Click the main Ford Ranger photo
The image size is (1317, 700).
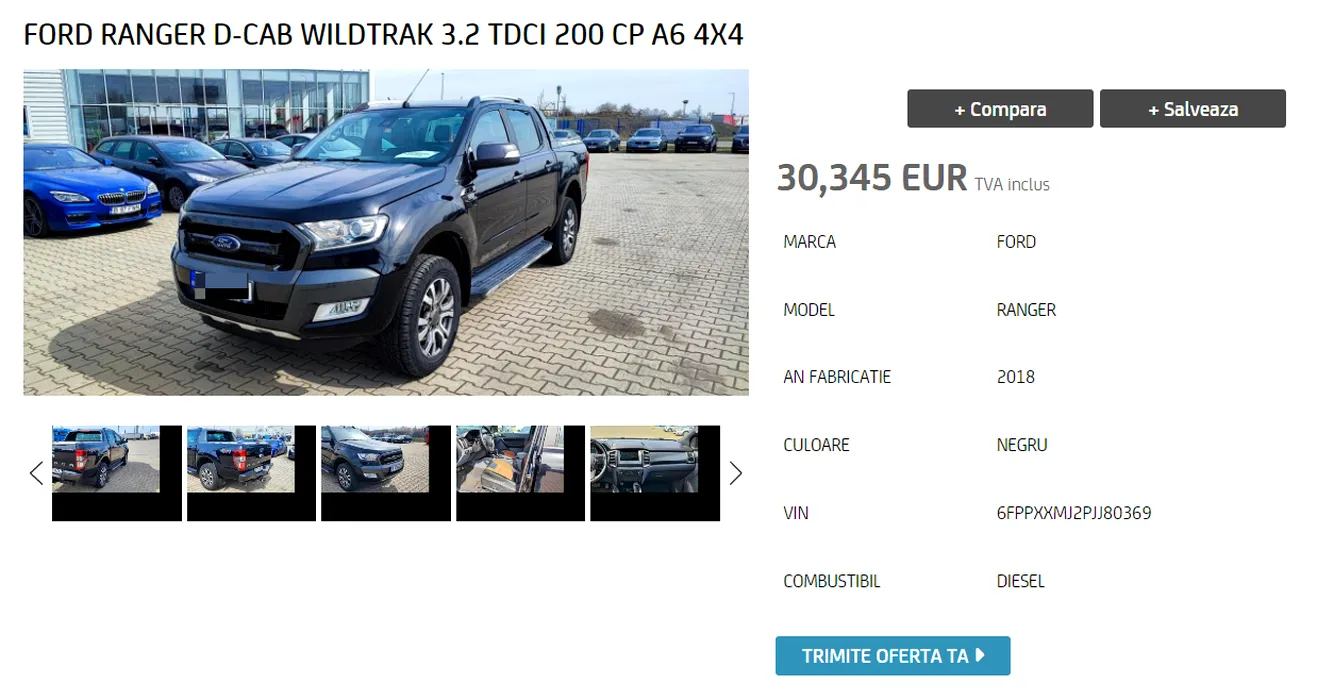(x=386, y=232)
